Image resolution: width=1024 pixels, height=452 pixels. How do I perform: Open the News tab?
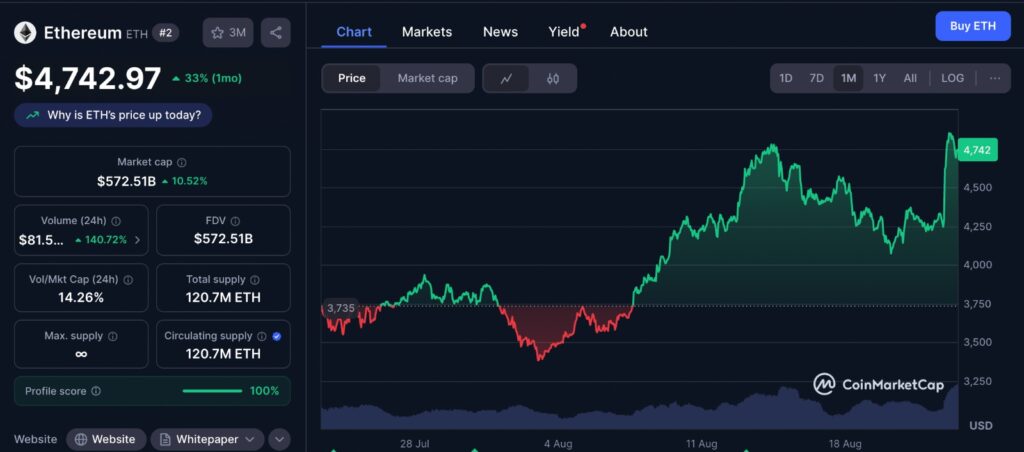point(500,32)
